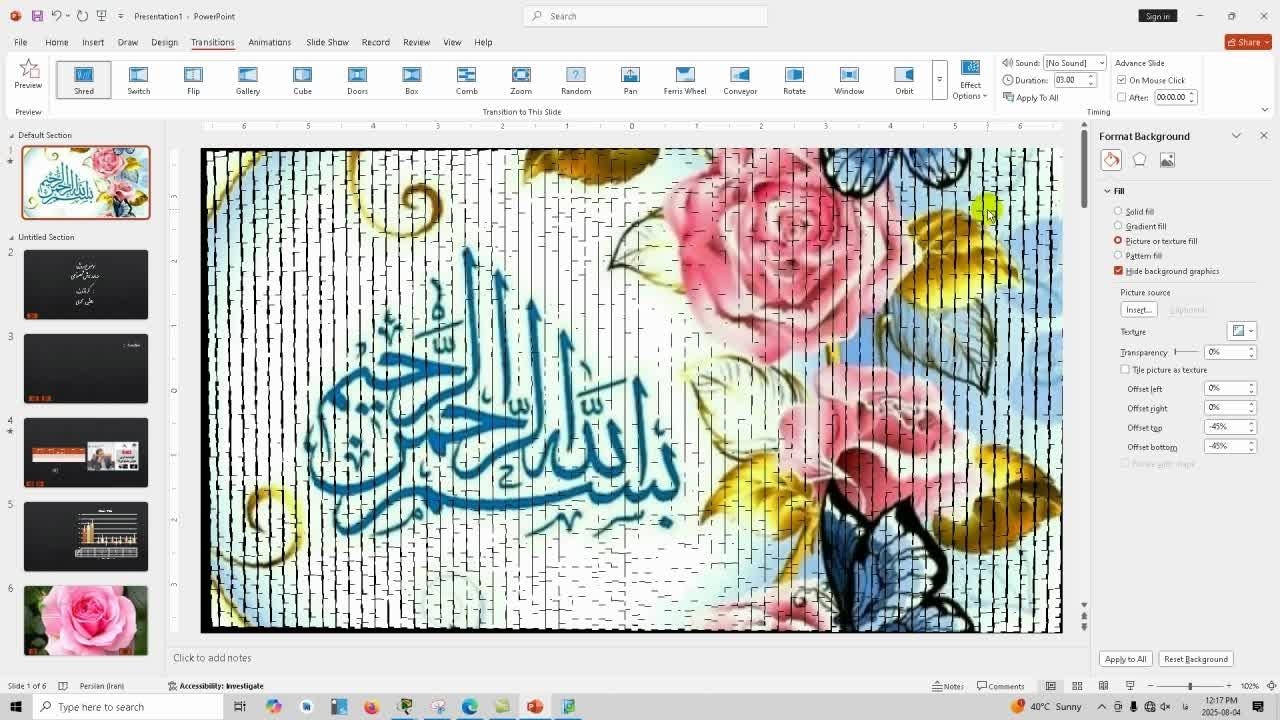Image resolution: width=1280 pixels, height=720 pixels.
Task: Enable Tile picture as texture
Action: point(1125,370)
